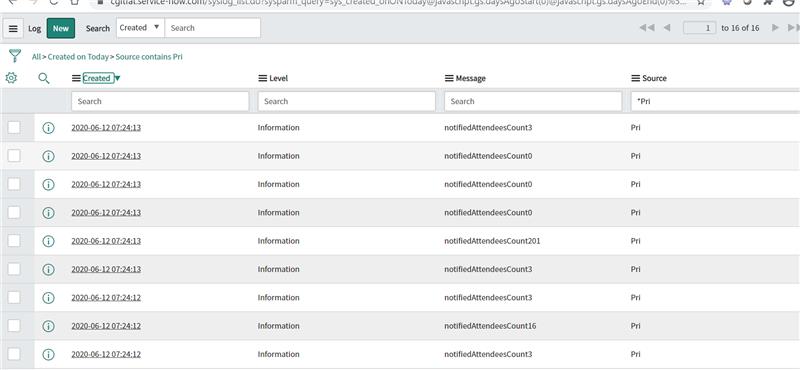
Task: Bookmark page with browser star icon
Action: click(701, 2)
